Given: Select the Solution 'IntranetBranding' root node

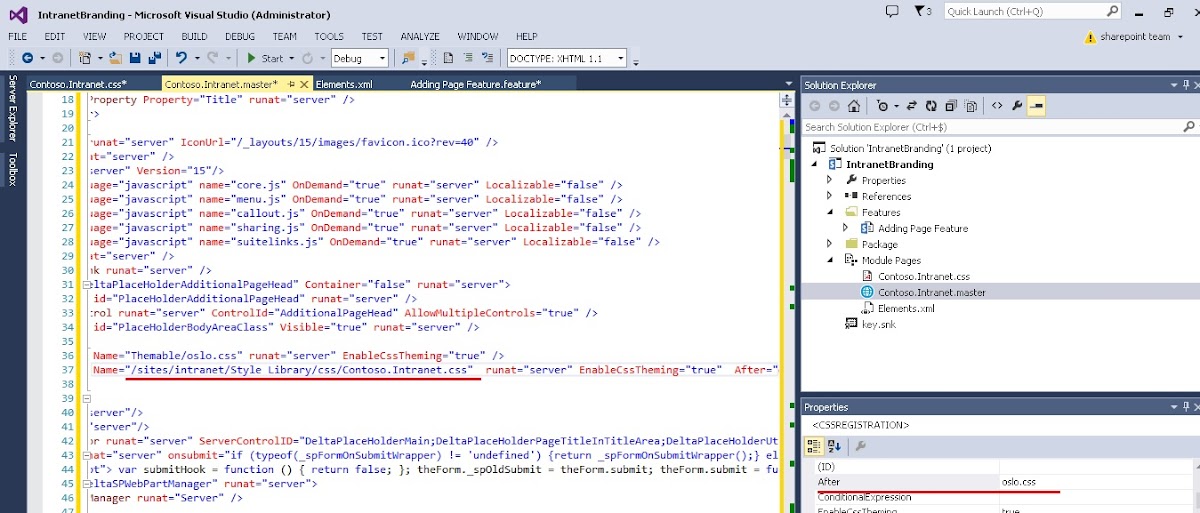Looking at the screenshot, I should coord(902,148).
